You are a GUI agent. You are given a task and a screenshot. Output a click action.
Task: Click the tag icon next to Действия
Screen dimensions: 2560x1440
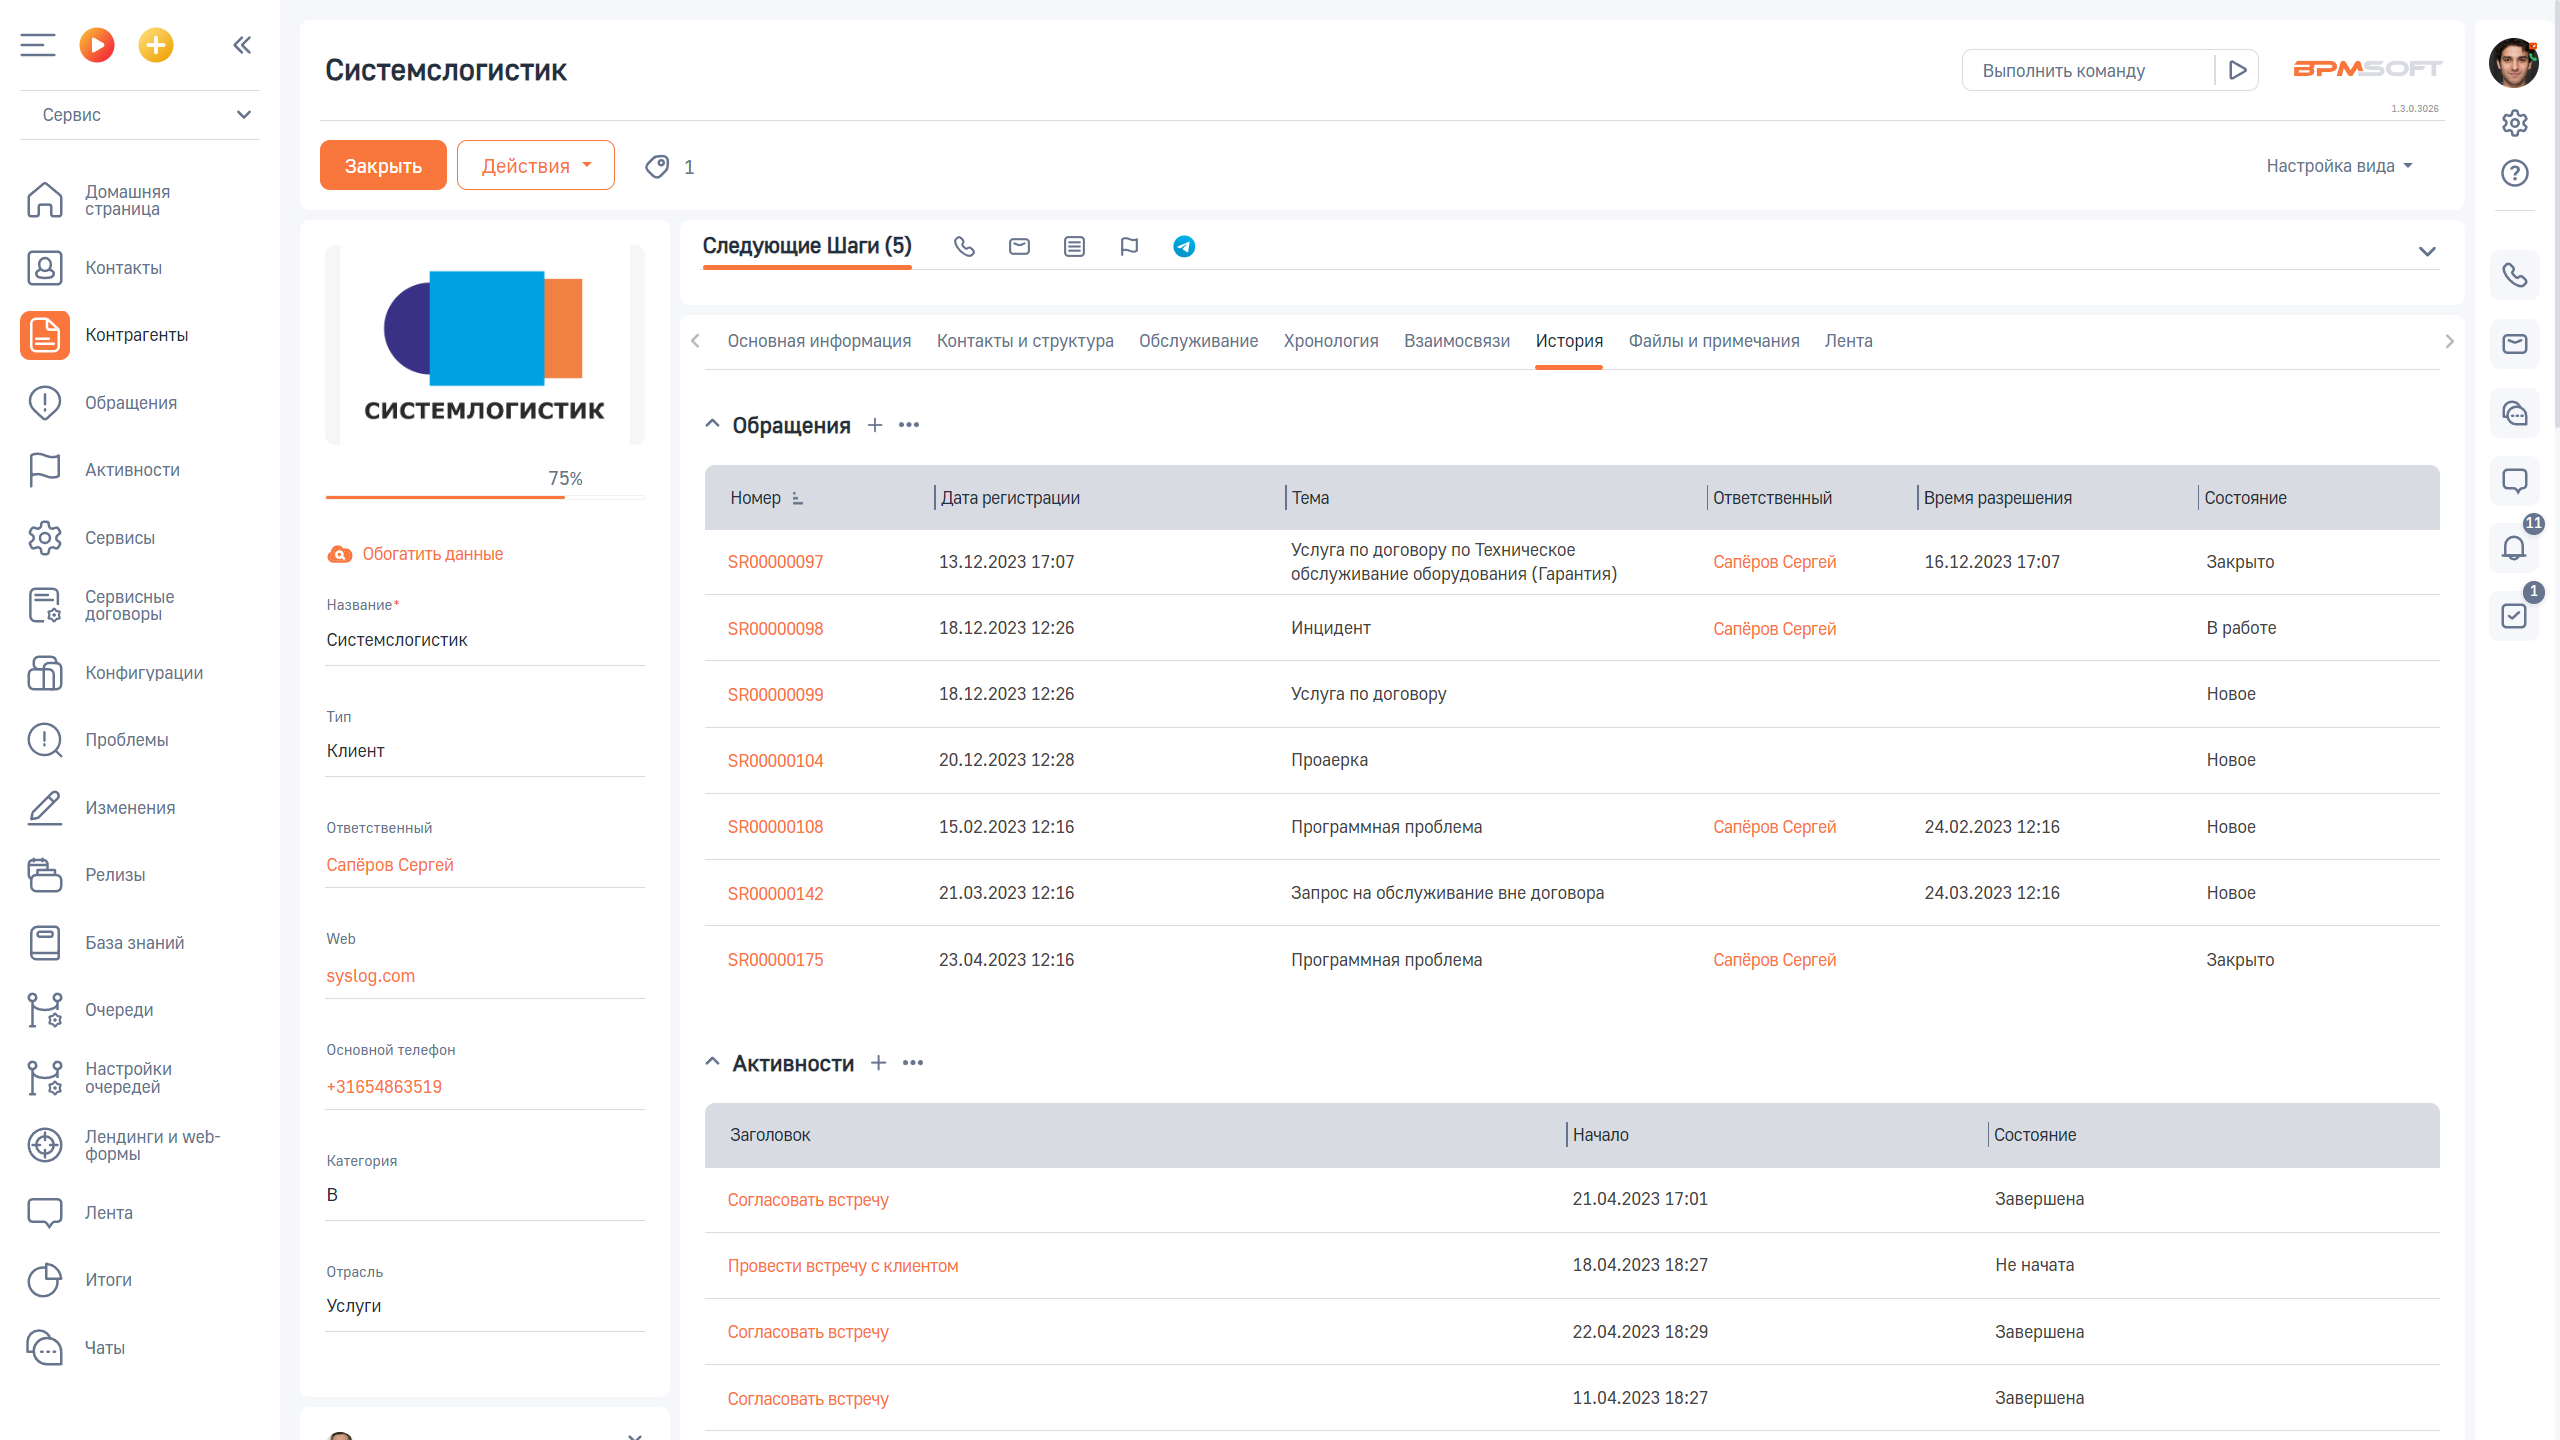[x=657, y=167]
